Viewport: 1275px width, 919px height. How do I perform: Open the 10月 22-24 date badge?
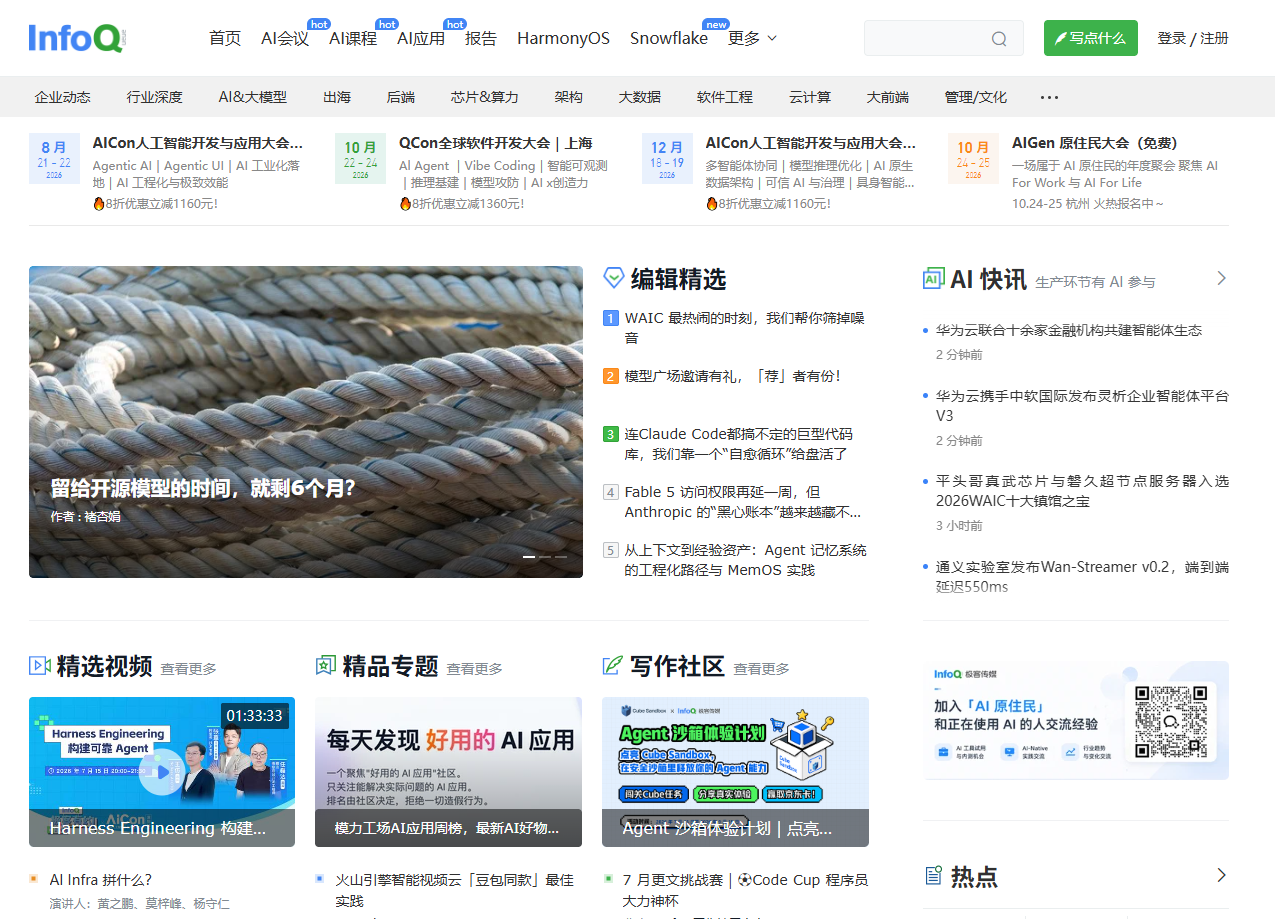tap(360, 159)
